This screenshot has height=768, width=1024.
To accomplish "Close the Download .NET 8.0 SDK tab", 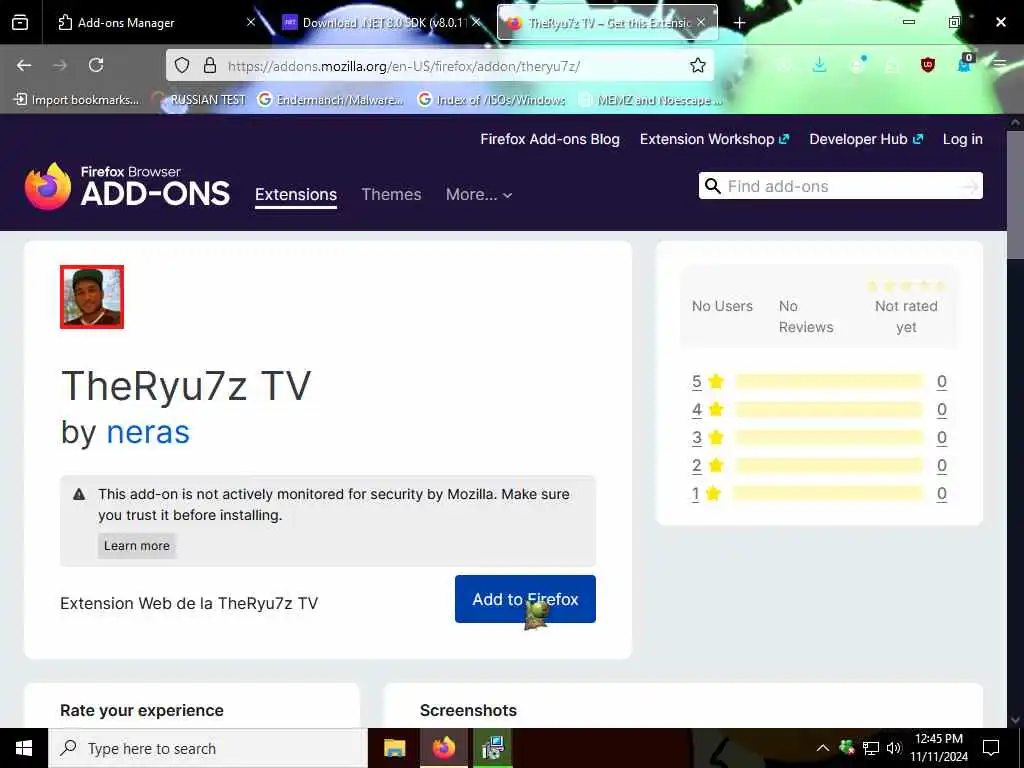I will (x=476, y=22).
